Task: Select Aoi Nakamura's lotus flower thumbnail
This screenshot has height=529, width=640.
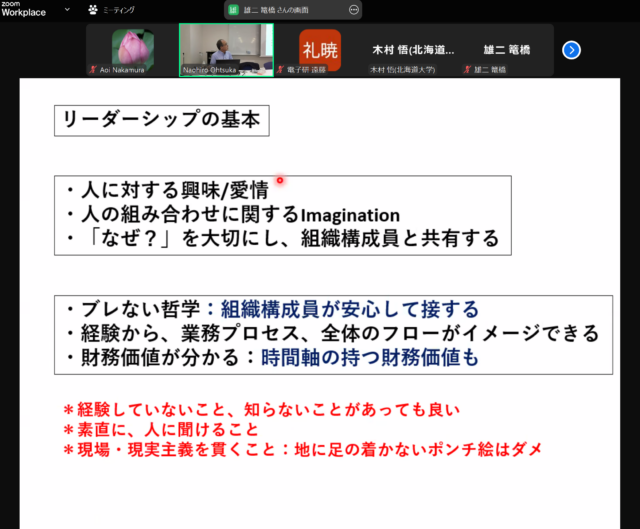Action: 131,47
